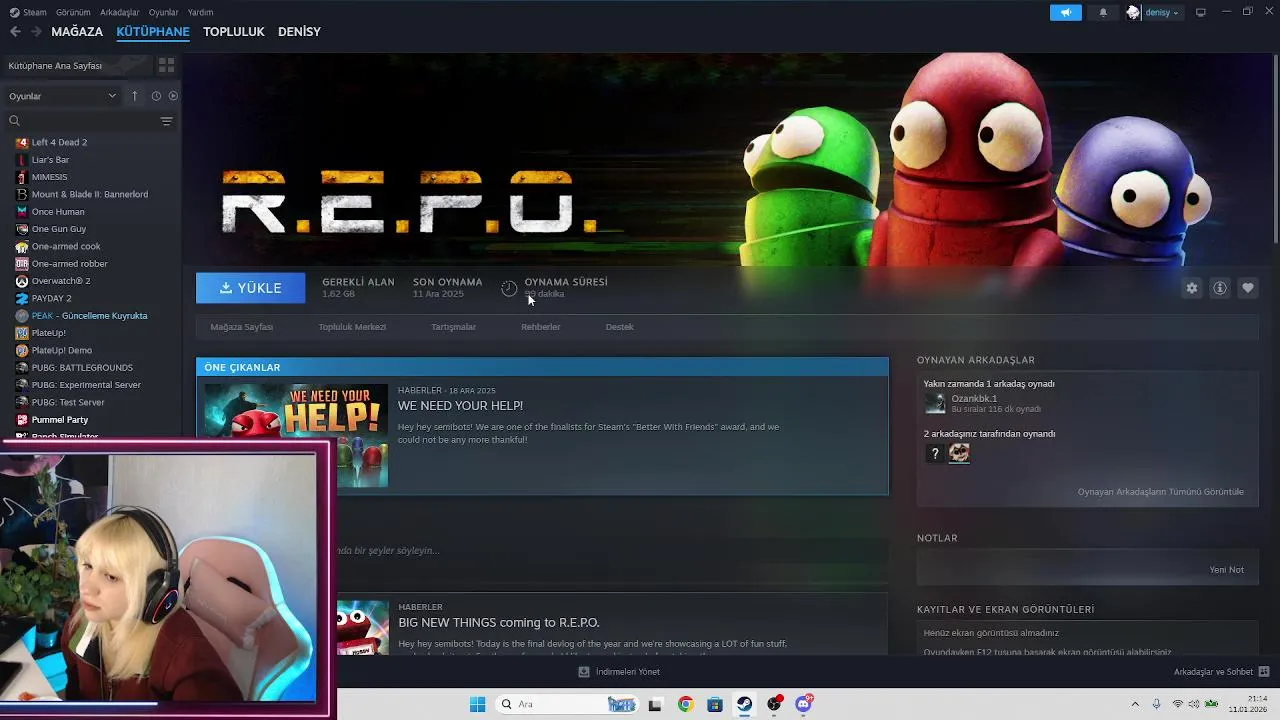Select Liar's Bar in library
1280x720 pixels.
pos(50,160)
